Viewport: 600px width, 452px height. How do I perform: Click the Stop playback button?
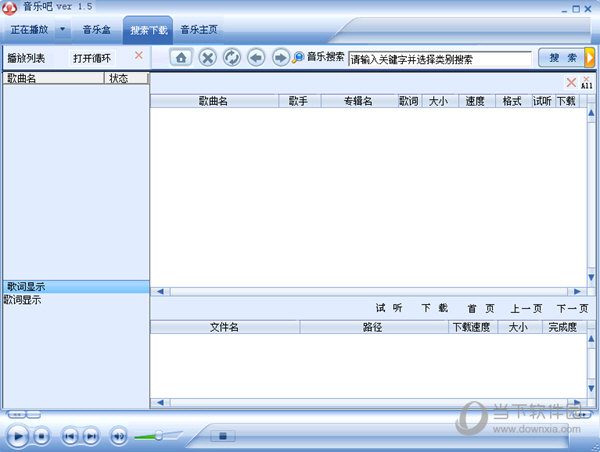click(41, 436)
